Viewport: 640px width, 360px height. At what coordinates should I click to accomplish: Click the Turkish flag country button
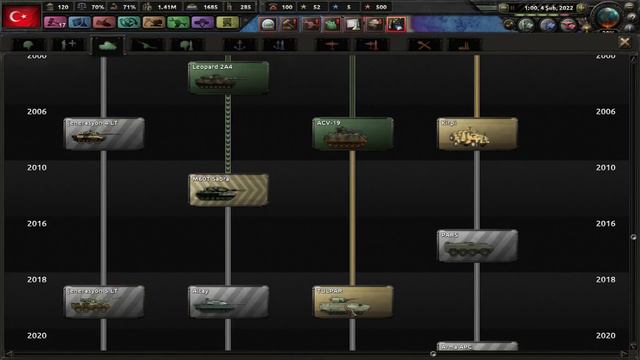click(21, 16)
